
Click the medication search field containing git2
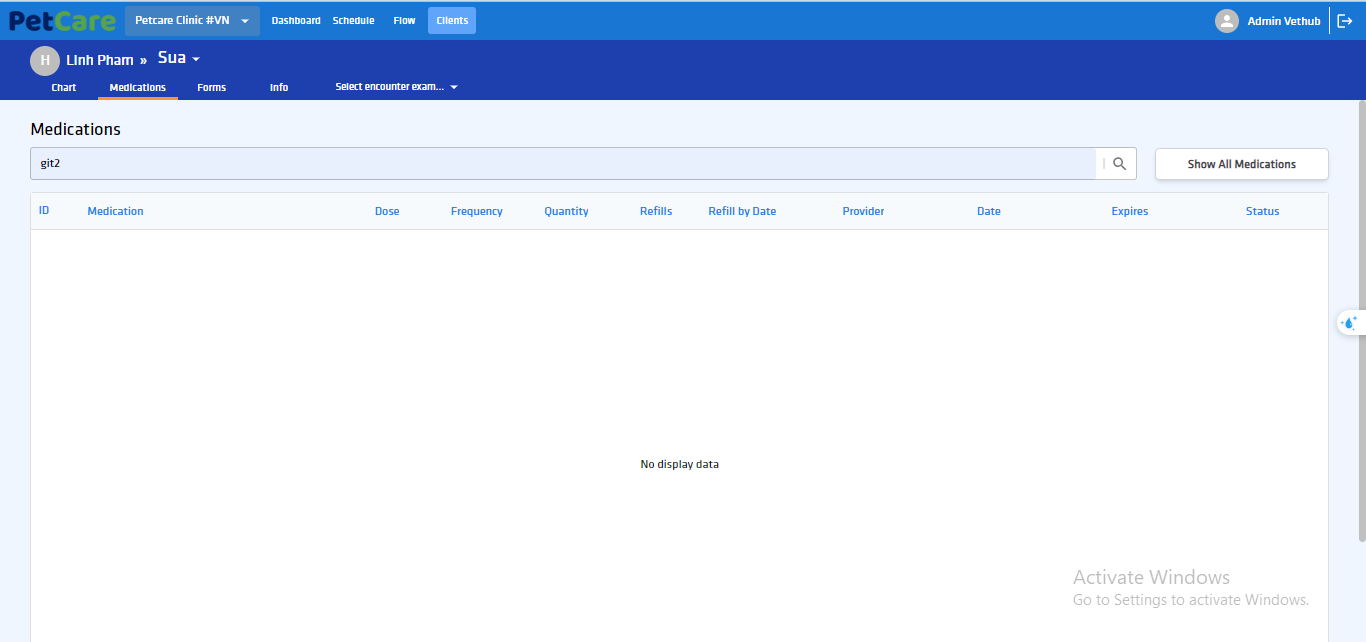[563, 164]
